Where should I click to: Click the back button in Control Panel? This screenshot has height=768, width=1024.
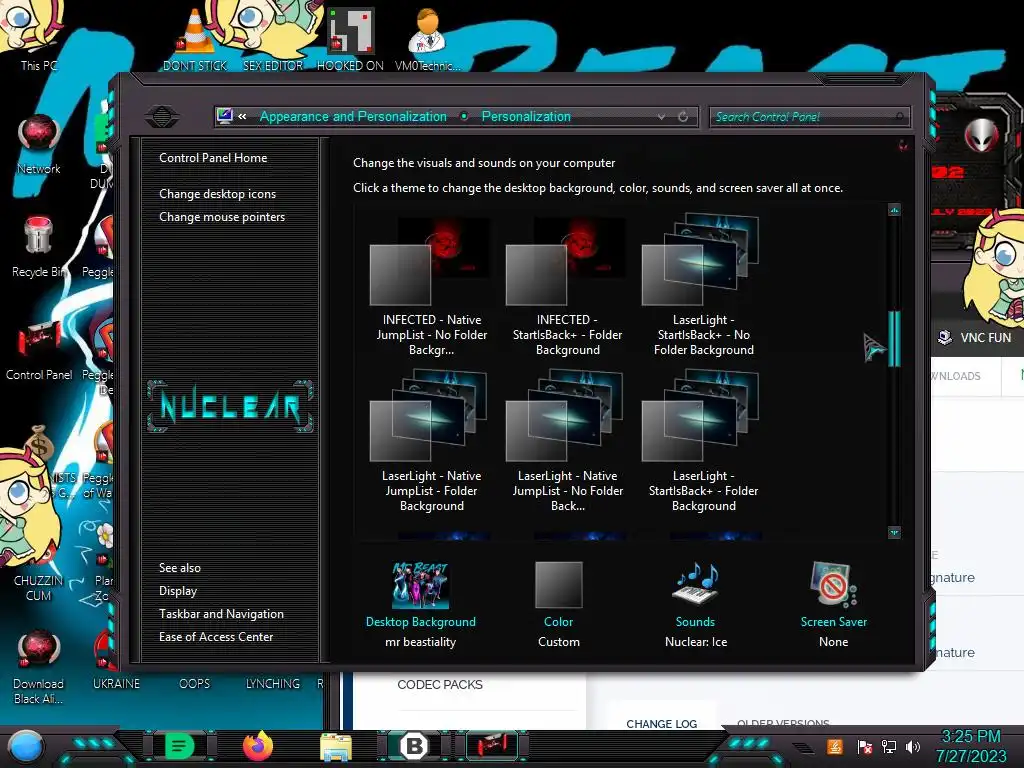162,117
